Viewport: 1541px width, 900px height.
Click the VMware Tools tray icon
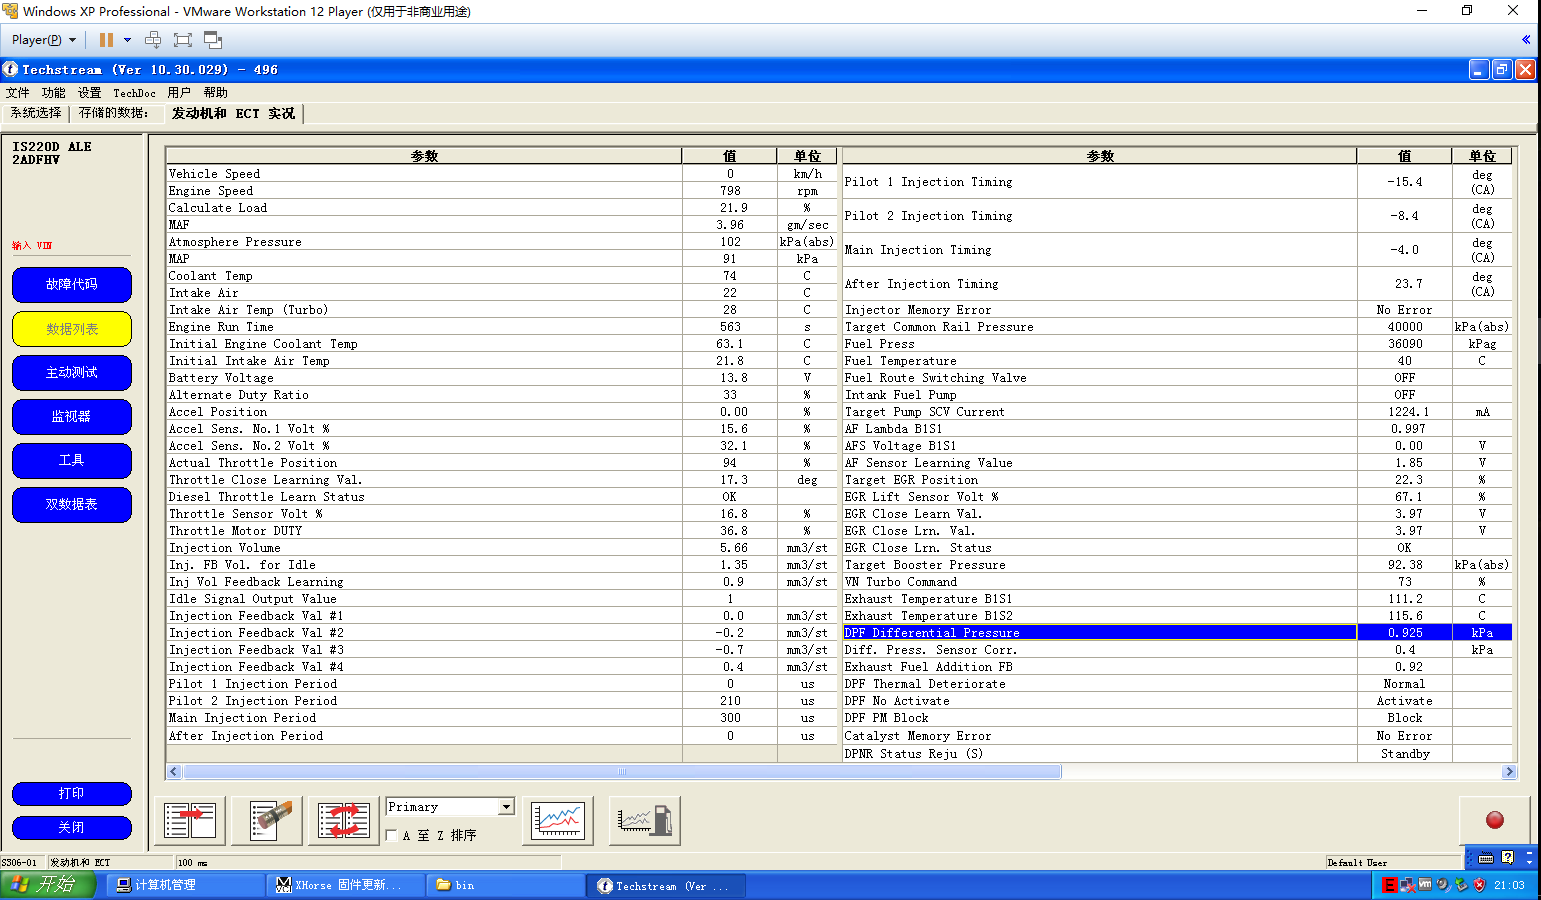[x=1425, y=885]
